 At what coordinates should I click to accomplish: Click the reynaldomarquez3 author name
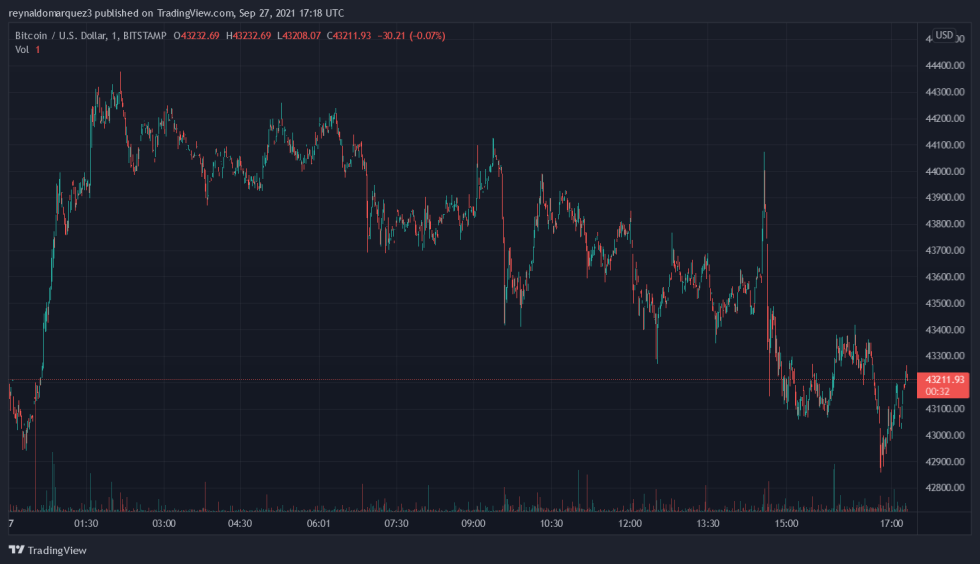[48, 13]
